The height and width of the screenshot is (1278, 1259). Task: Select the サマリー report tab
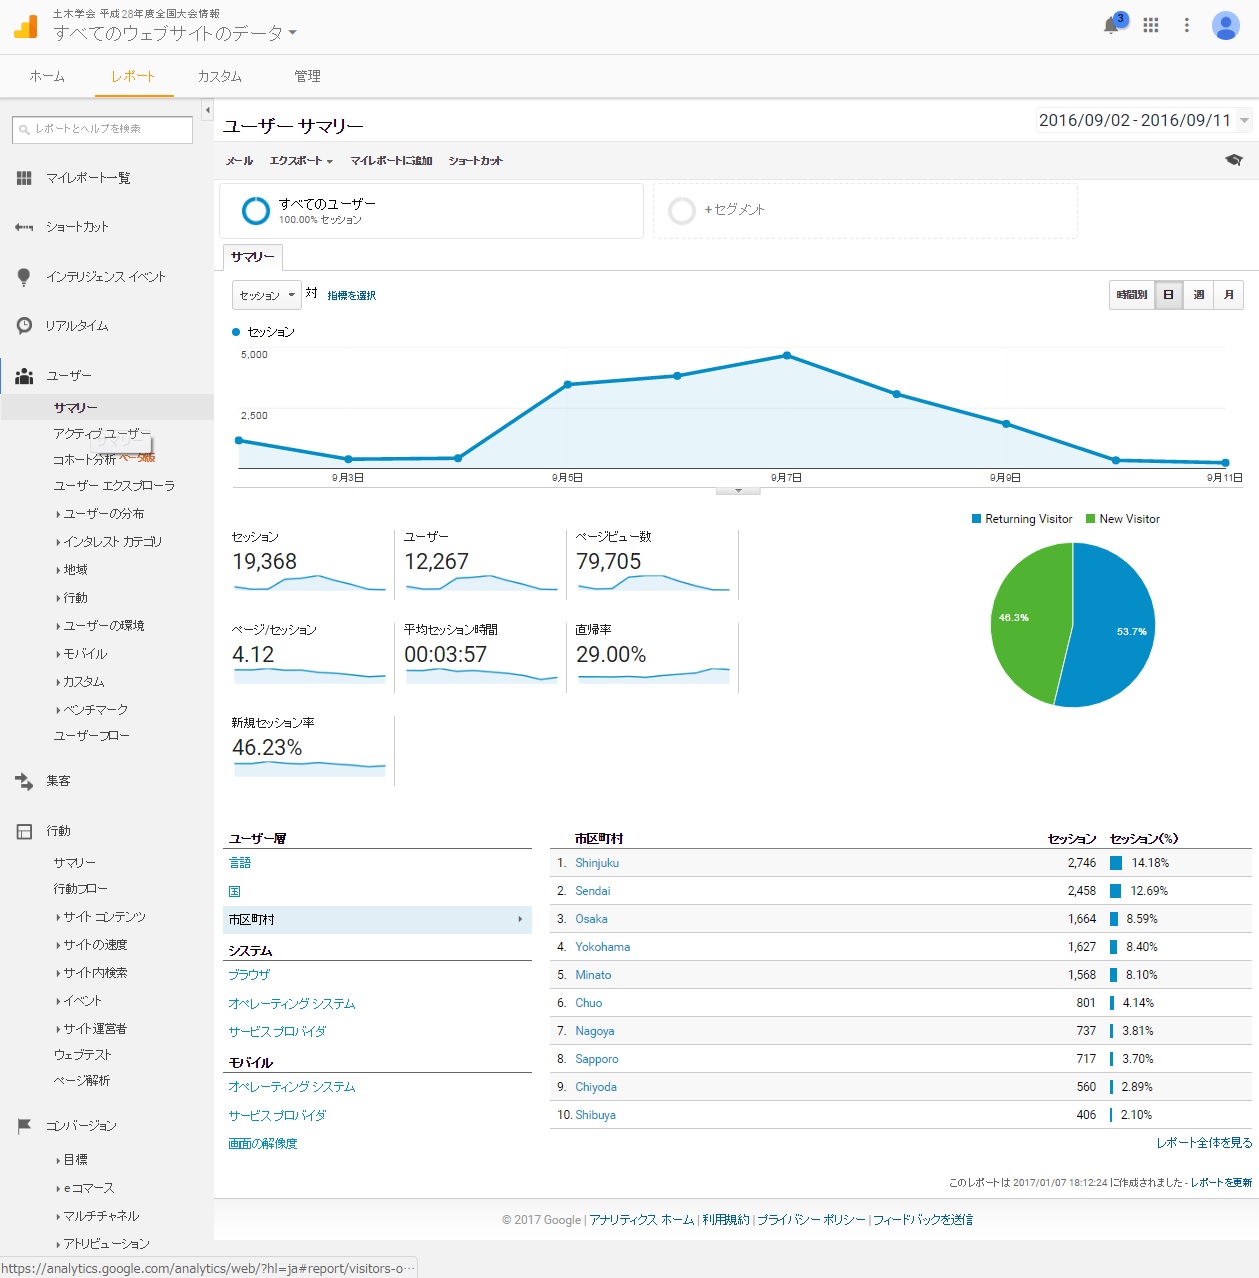pos(253,257)
